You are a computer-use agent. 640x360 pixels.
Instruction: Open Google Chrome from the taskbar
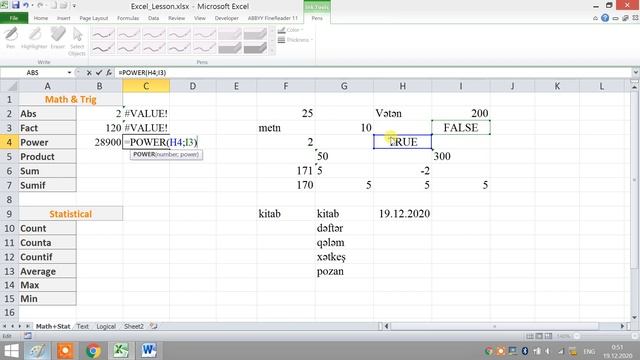[x=93, y=351]
